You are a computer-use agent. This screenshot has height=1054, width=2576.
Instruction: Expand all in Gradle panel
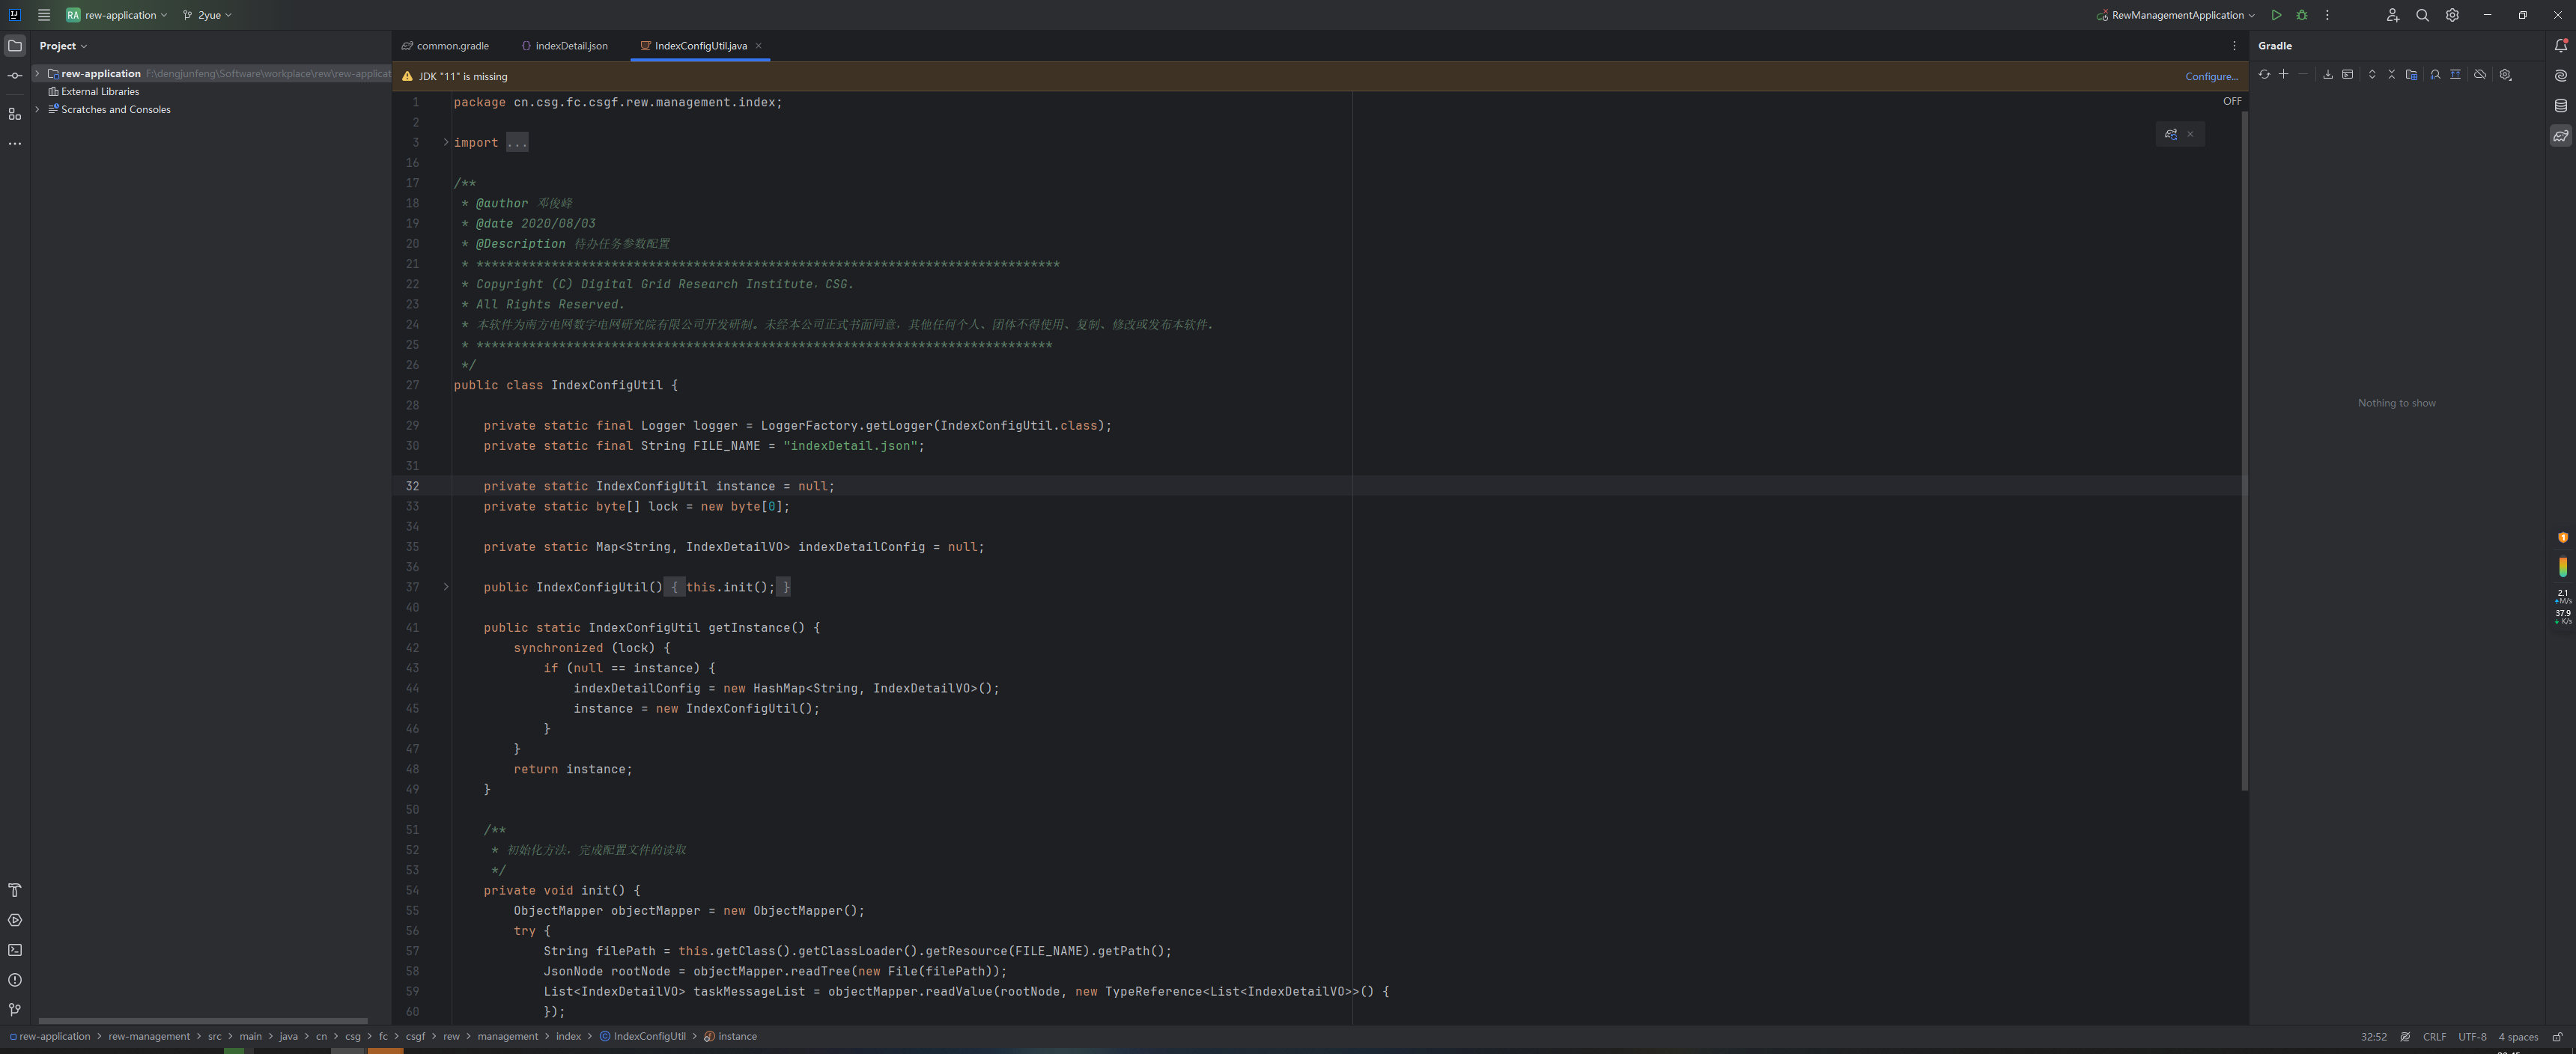point(2372,75)
